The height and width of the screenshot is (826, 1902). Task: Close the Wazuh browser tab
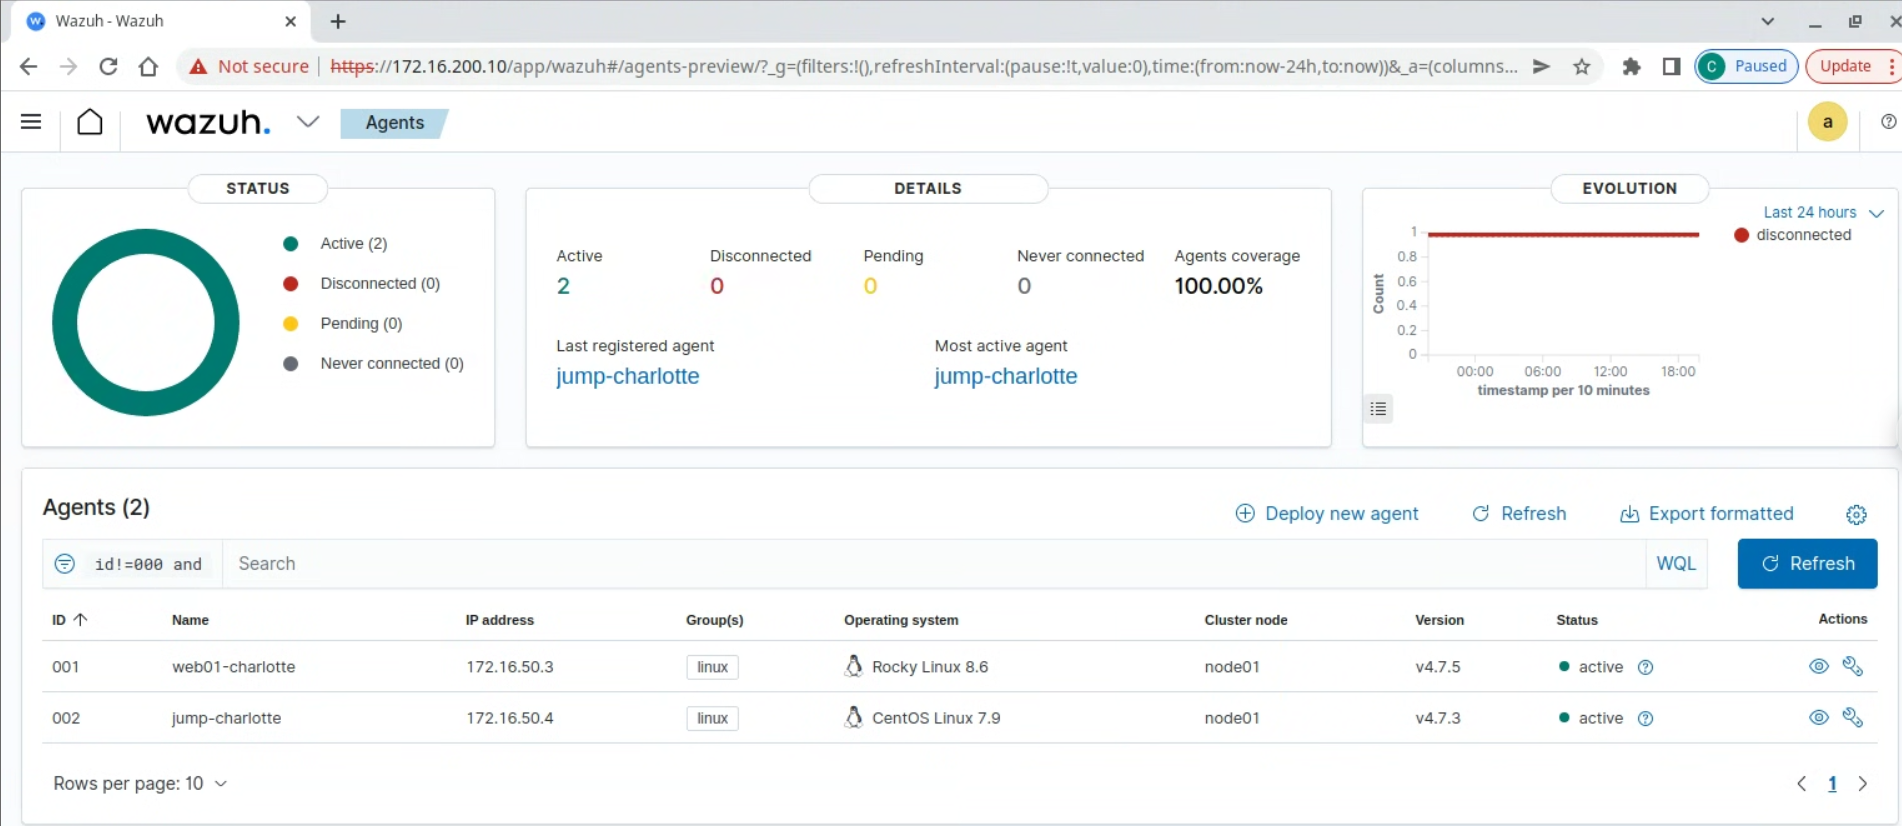click(290, 21)
